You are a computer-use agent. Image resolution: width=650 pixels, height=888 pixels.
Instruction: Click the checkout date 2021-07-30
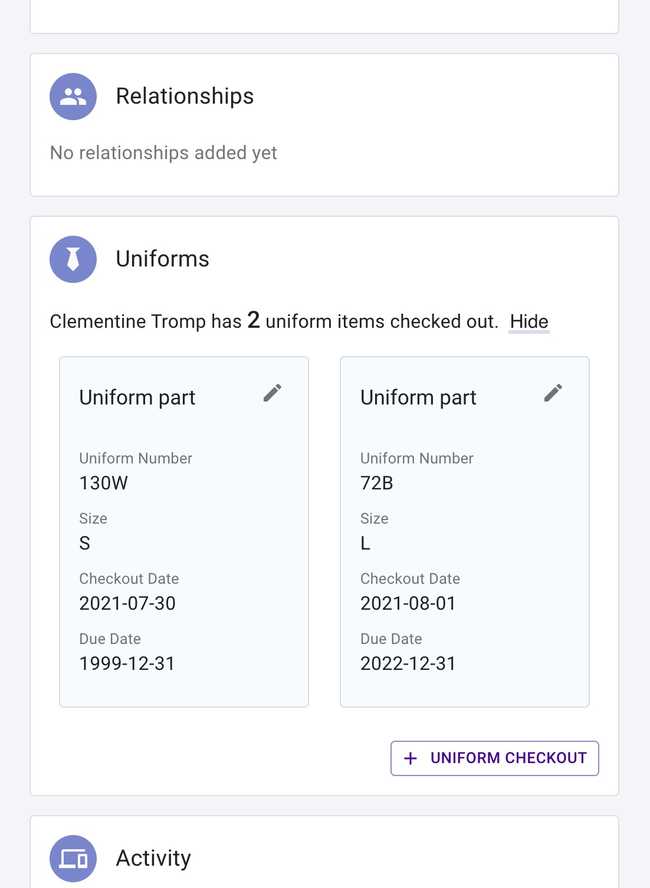127,603
